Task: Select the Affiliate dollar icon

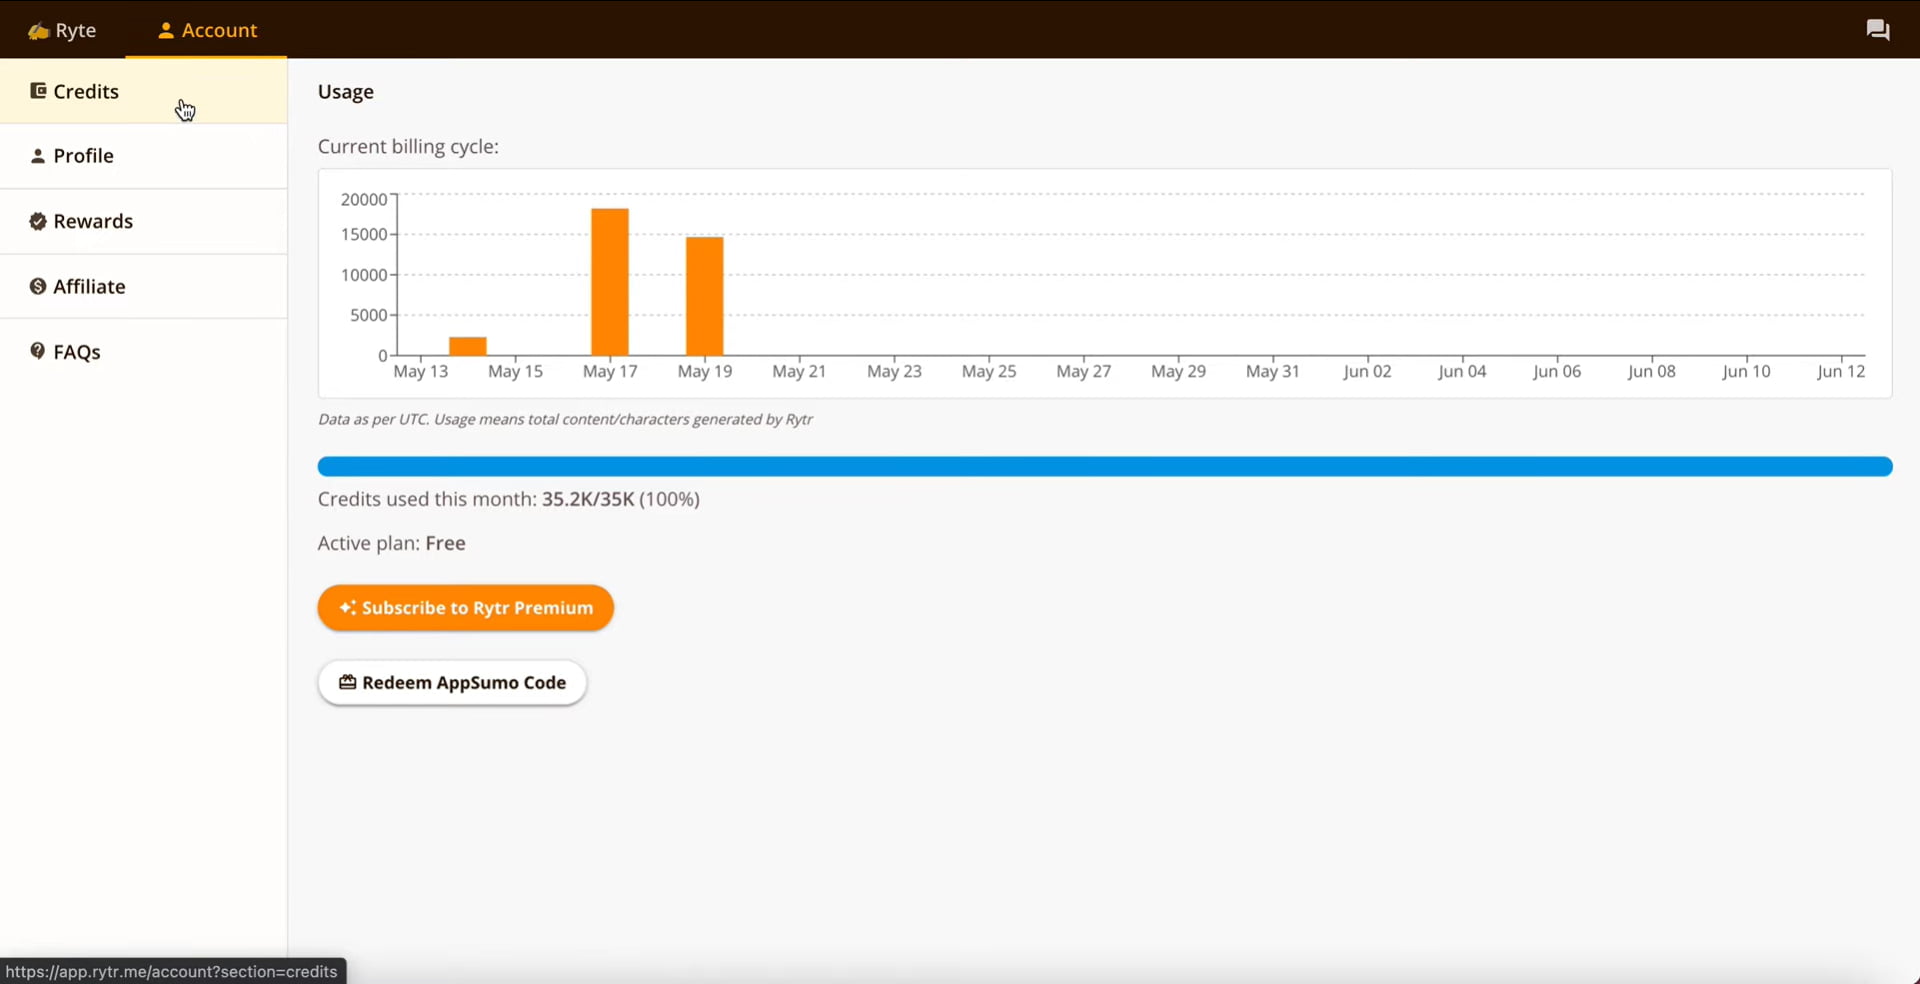Action: coord(38,287)
